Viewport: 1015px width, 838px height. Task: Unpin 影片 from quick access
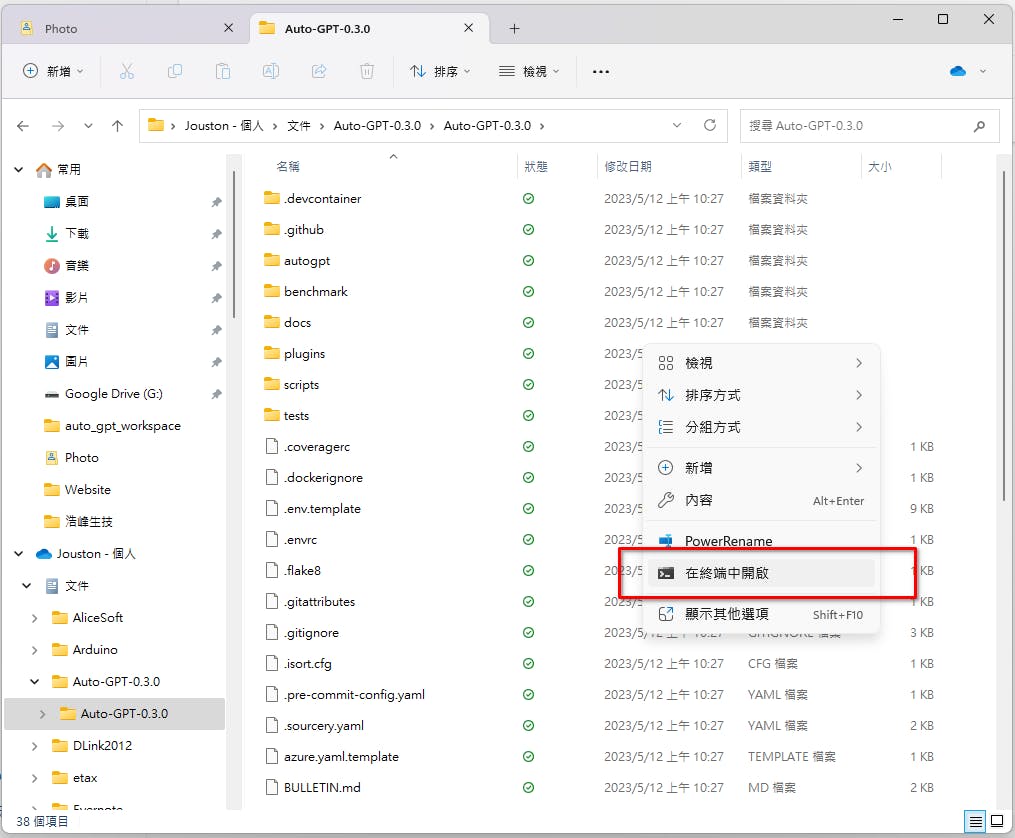point(216,298)
